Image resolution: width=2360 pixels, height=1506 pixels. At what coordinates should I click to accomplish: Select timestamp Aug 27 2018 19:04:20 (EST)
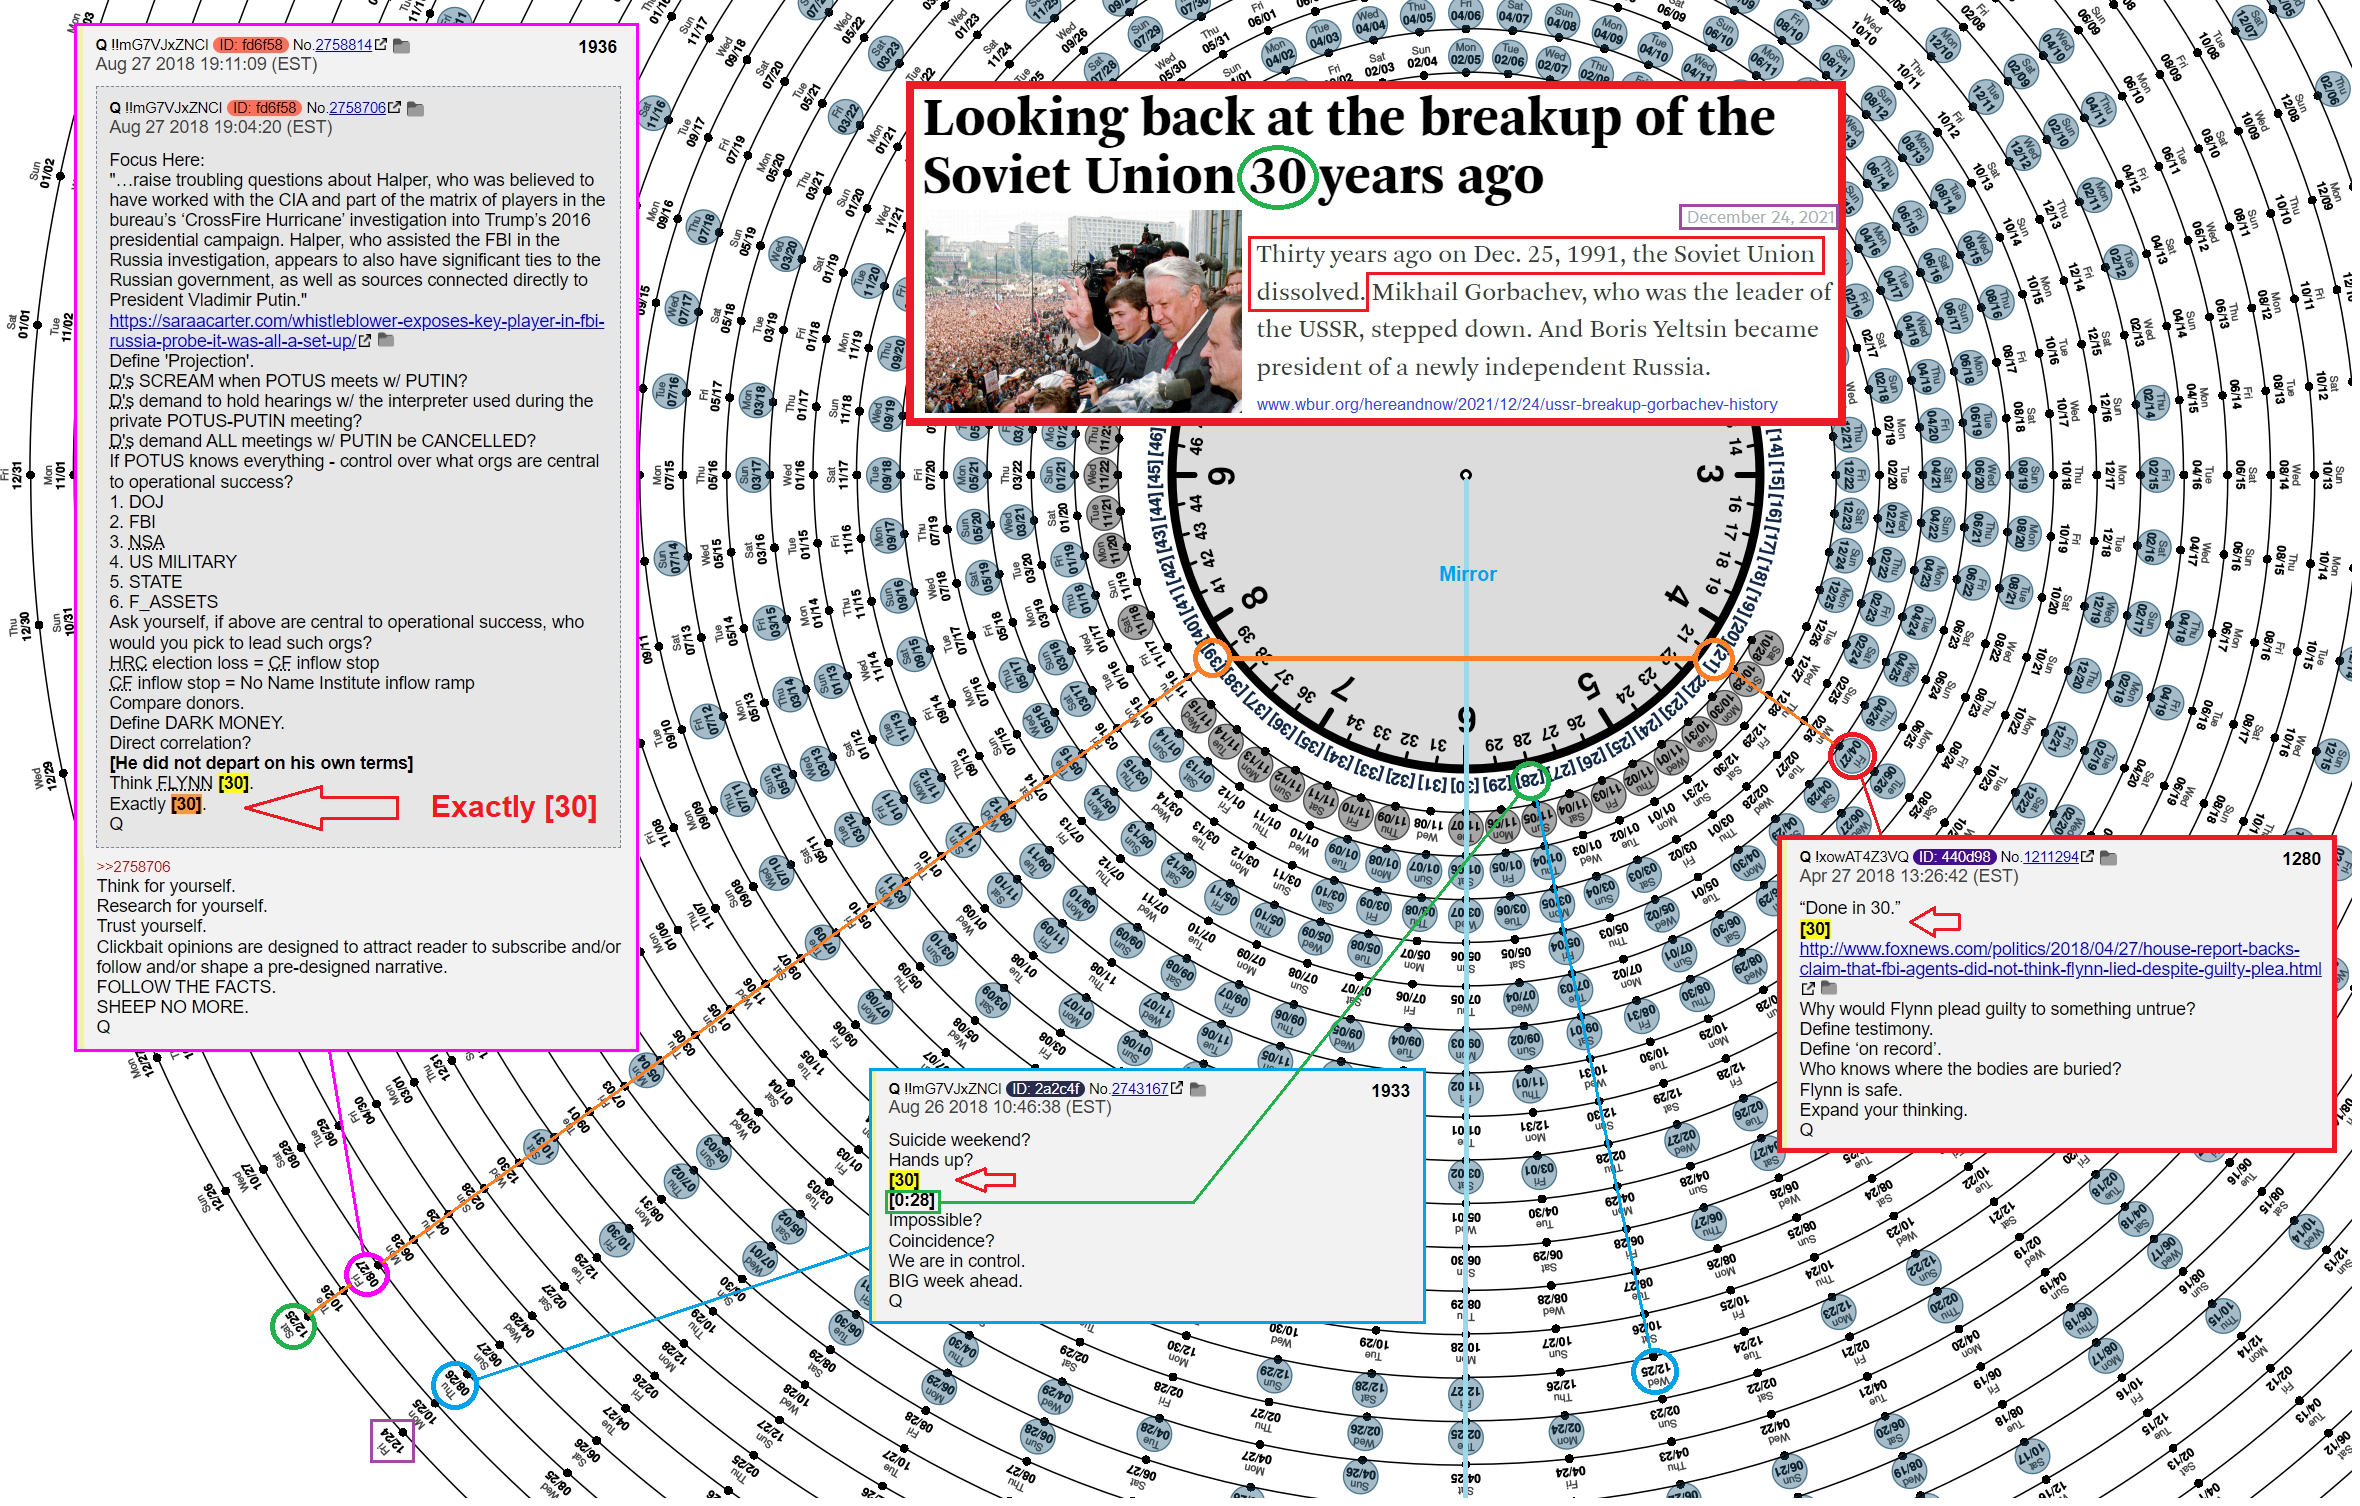(220, 128)
